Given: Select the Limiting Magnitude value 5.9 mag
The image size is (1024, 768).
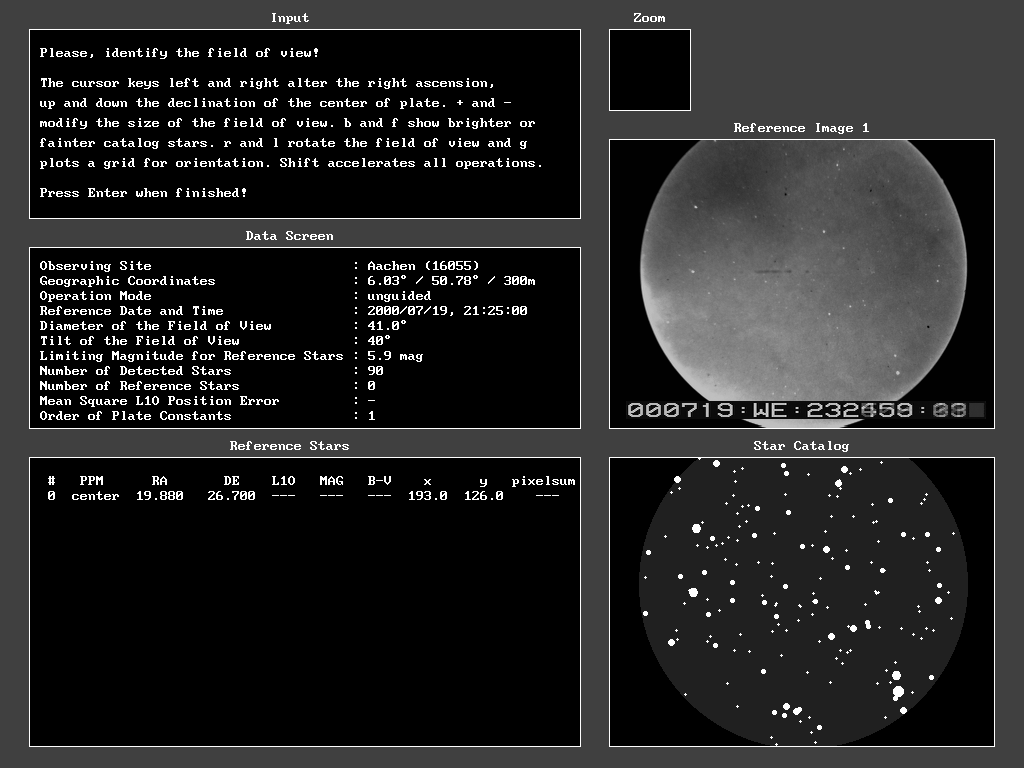Looking at the screenshot, I should (x=395, y=356).
